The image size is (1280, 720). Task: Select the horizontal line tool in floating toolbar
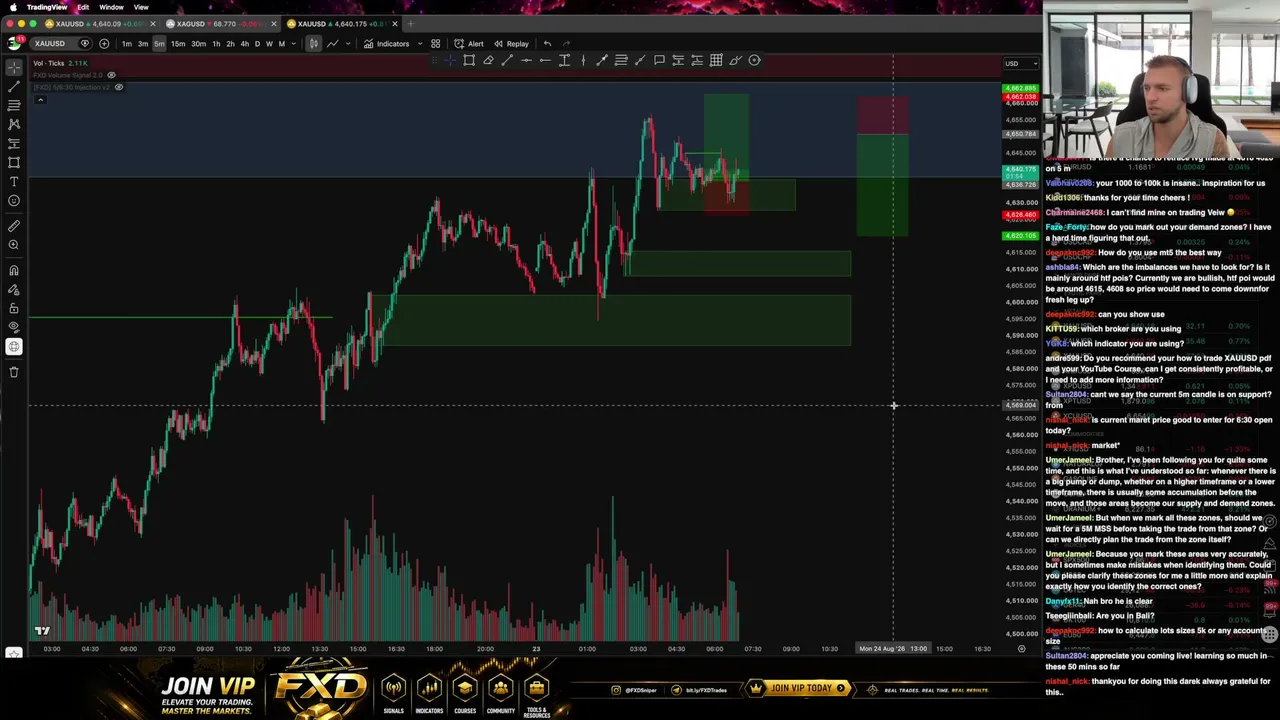pos(526,61)
